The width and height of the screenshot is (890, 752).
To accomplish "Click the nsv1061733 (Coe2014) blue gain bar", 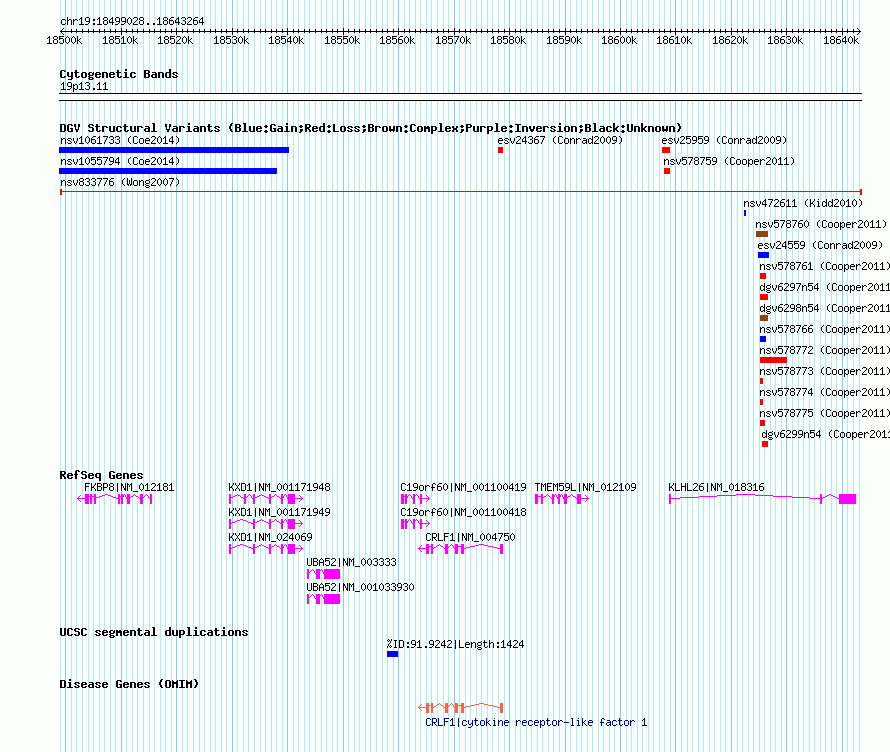I will pos(174,150).
